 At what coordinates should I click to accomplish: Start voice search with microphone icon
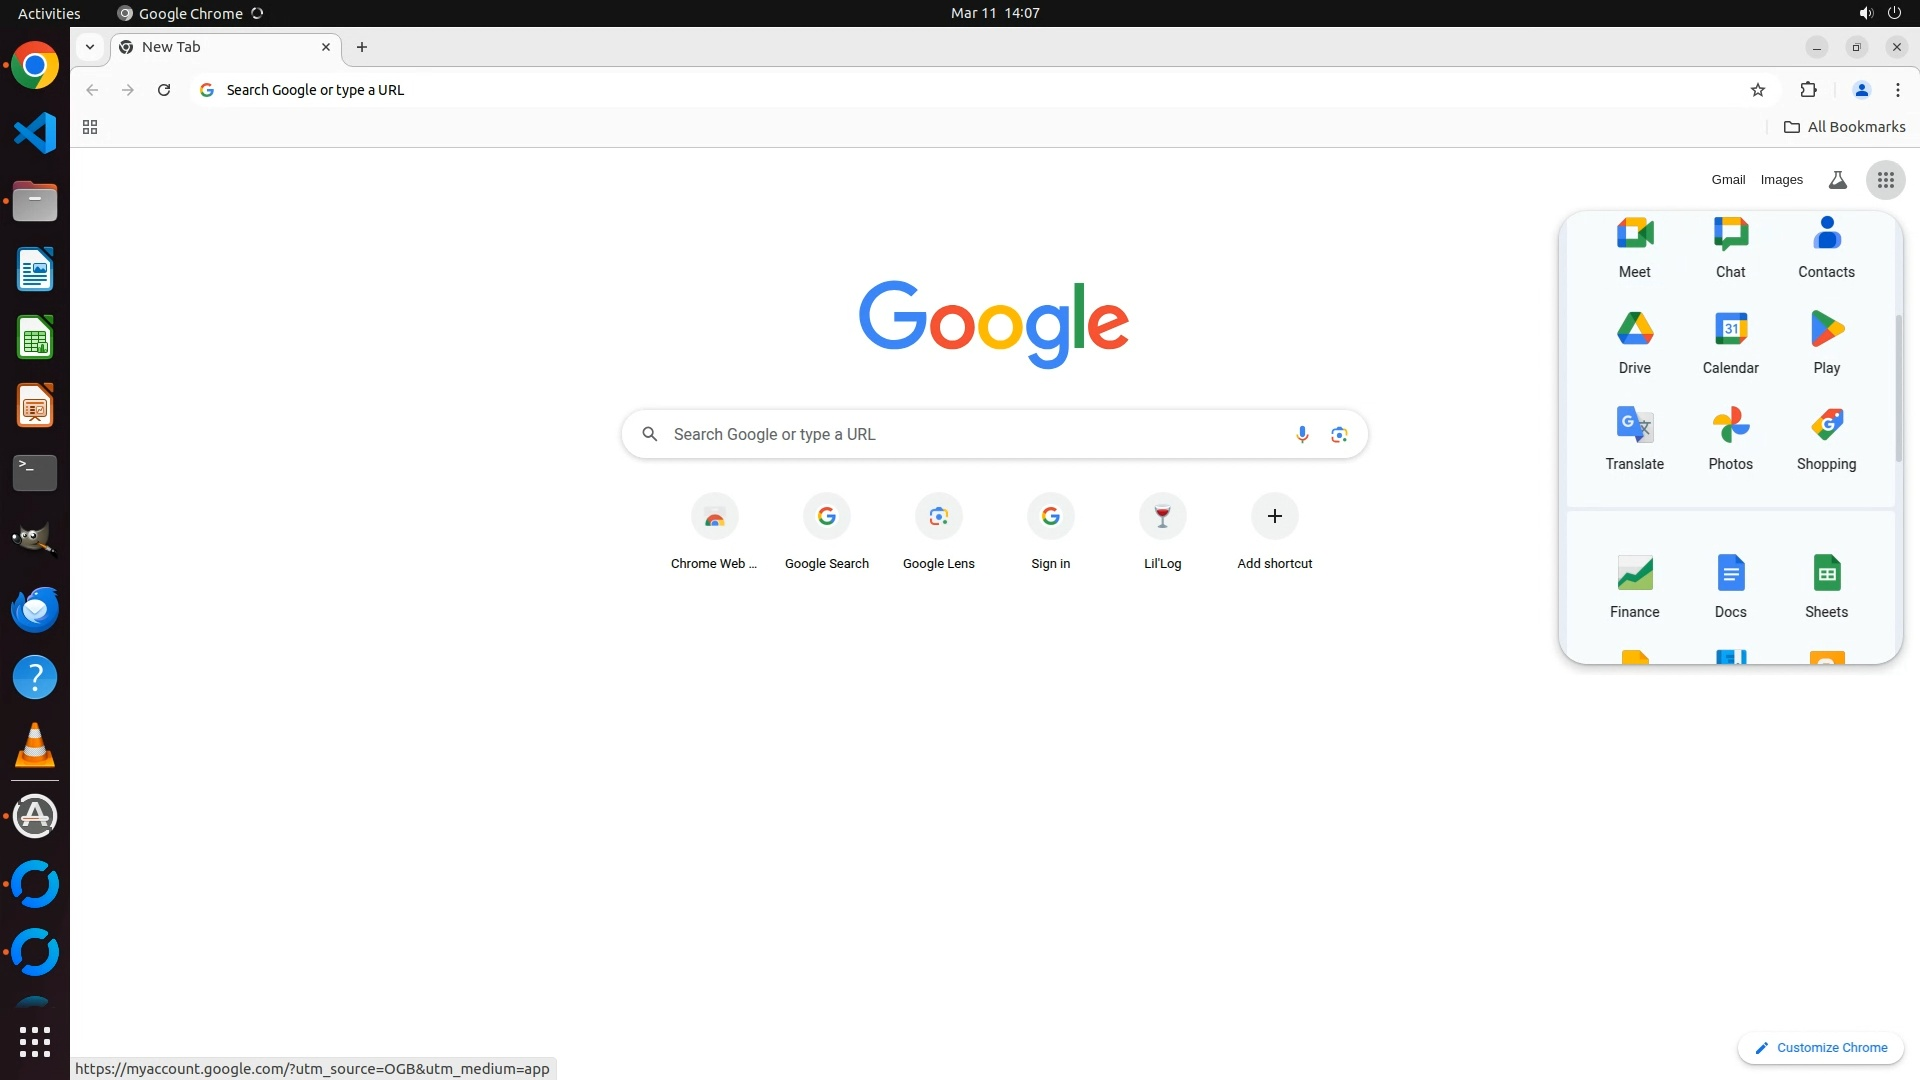[1301, 434]
